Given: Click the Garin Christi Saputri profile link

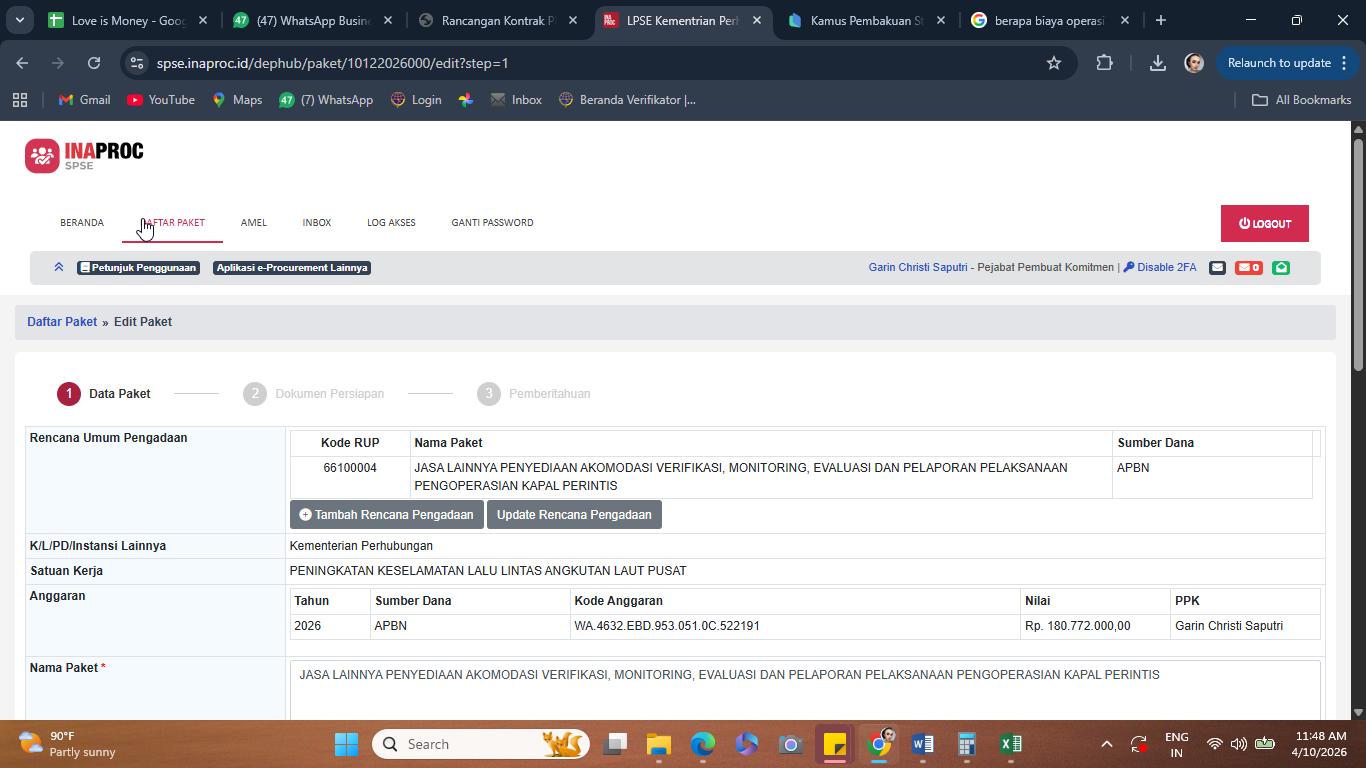Looking at the screenshot, I should click(918, 267).
